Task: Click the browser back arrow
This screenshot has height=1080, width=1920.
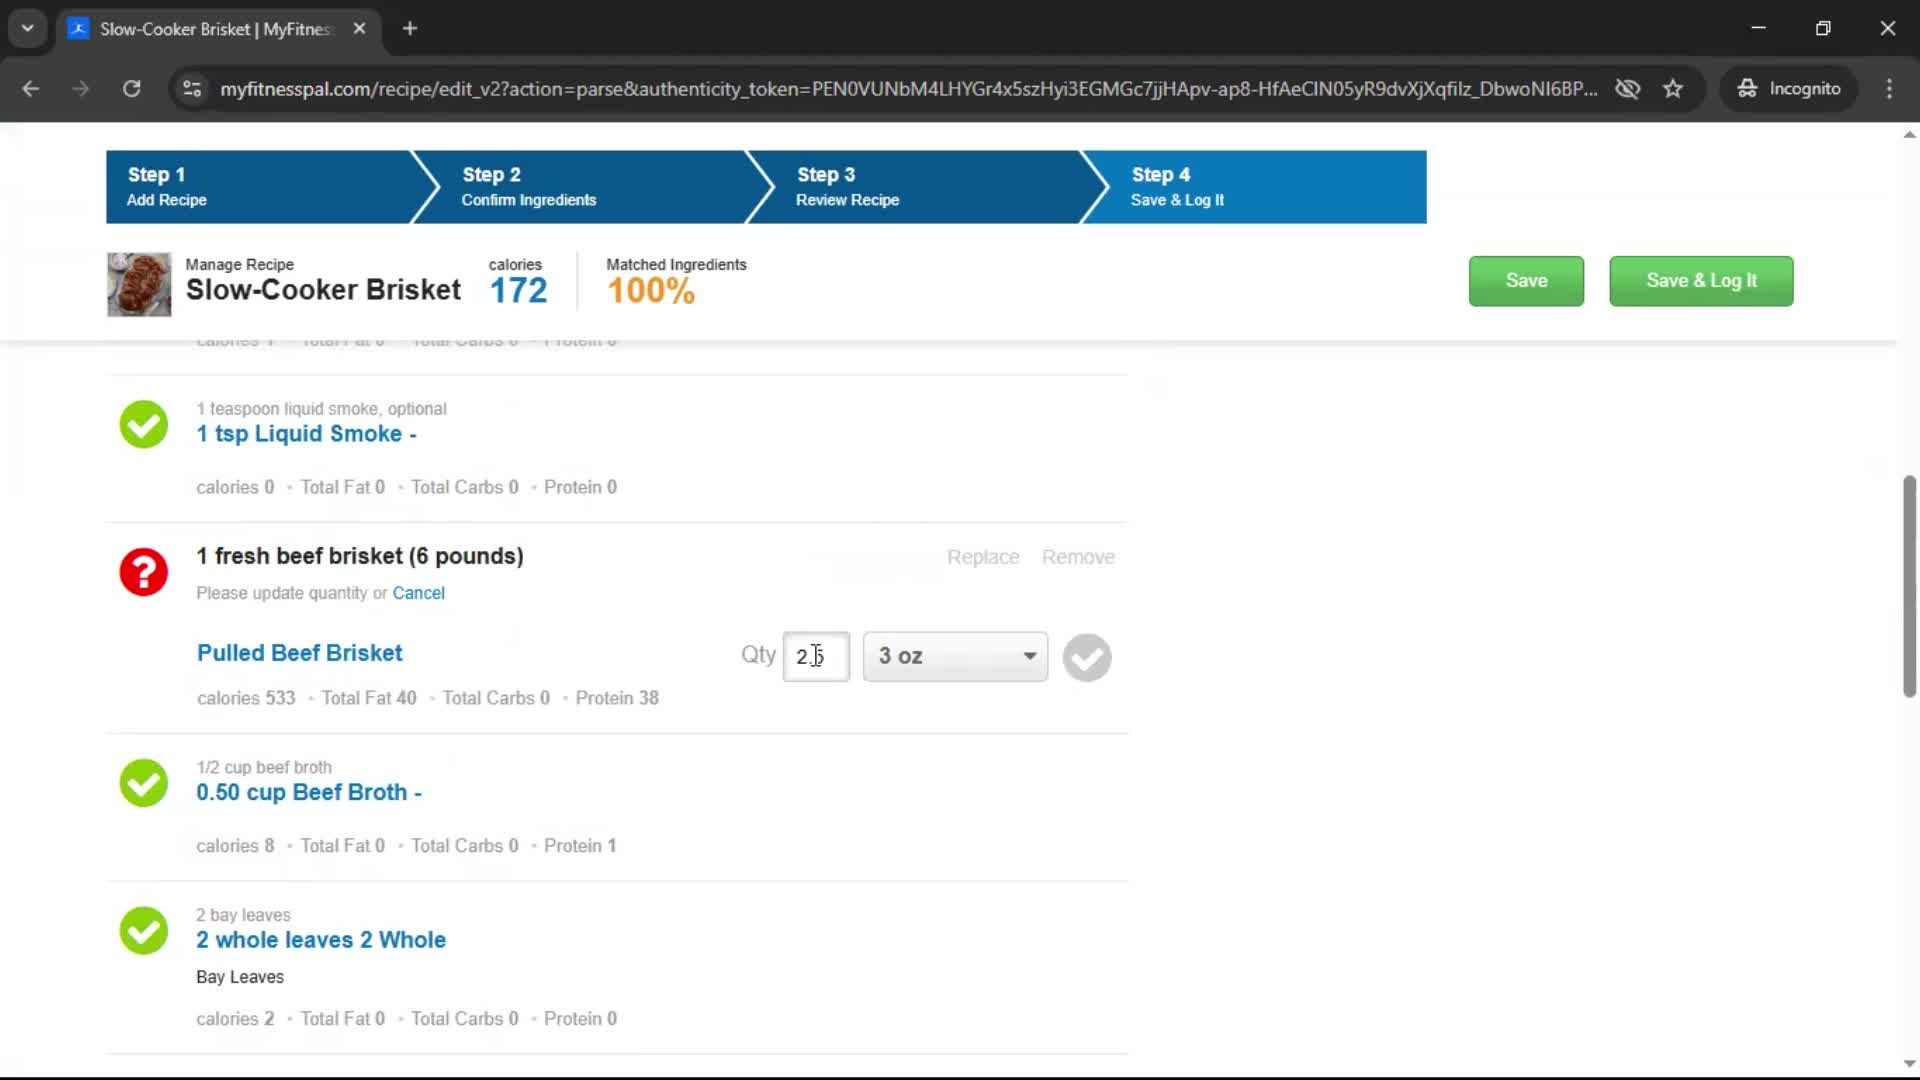Action: (x=31, y=88)
